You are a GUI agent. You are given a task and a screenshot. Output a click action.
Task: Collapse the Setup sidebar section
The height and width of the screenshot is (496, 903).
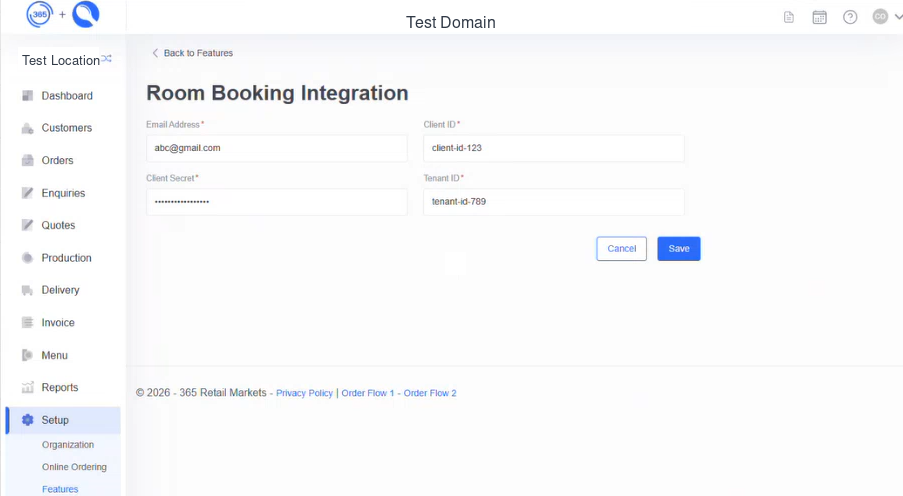63,420
